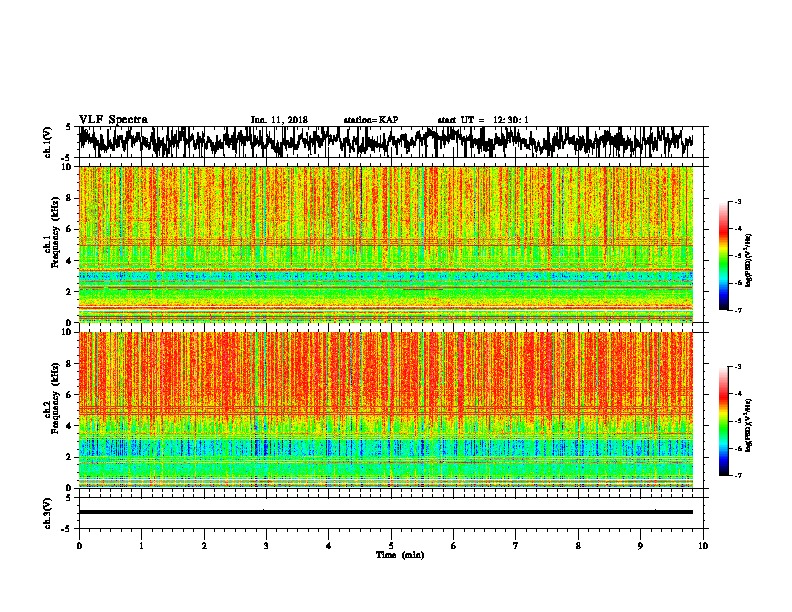The width and height of the screenshot is (792, 612).
Task: Click the "7" tick on the time axis
Action: pos(516,546)
